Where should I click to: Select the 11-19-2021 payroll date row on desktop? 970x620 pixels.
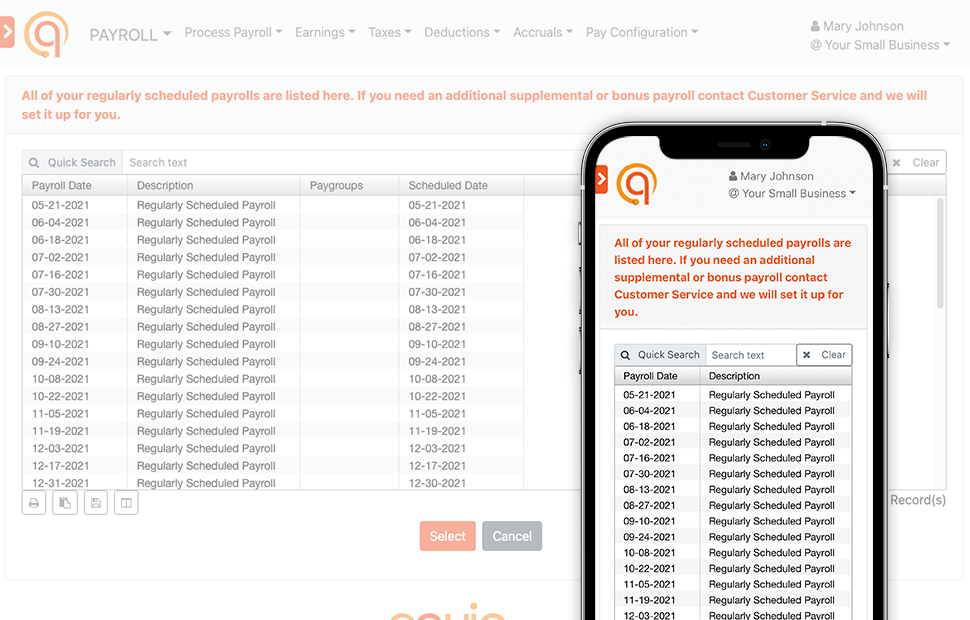click(x=303, y=431)
